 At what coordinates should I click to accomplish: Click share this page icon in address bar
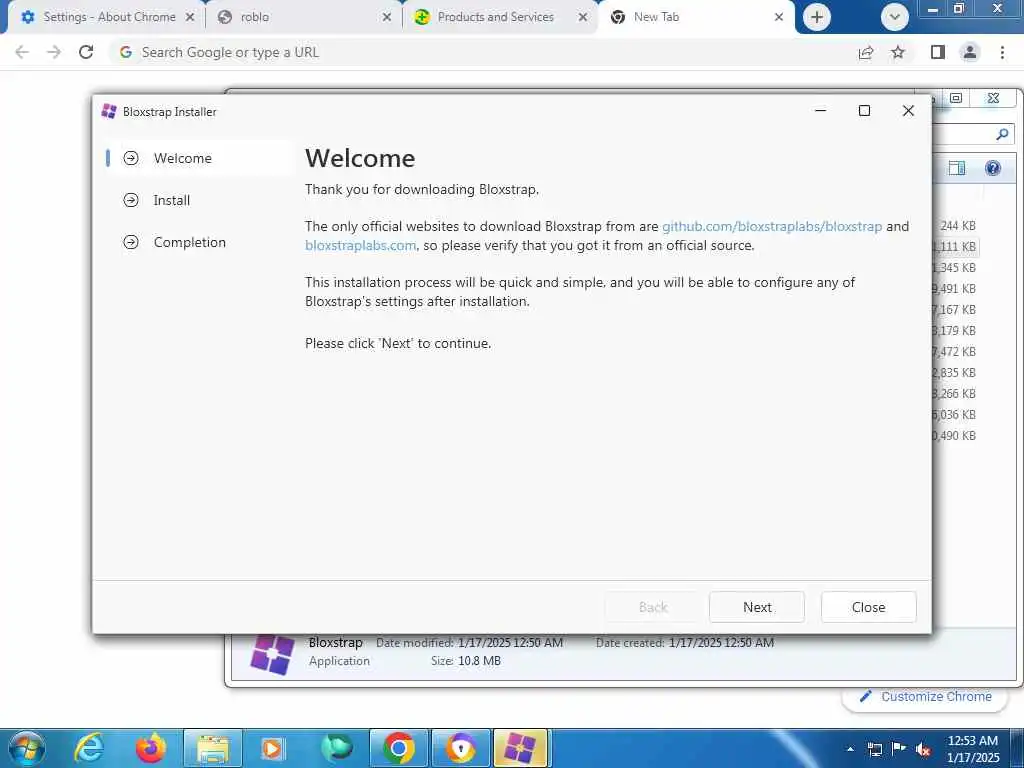(866, 52)
